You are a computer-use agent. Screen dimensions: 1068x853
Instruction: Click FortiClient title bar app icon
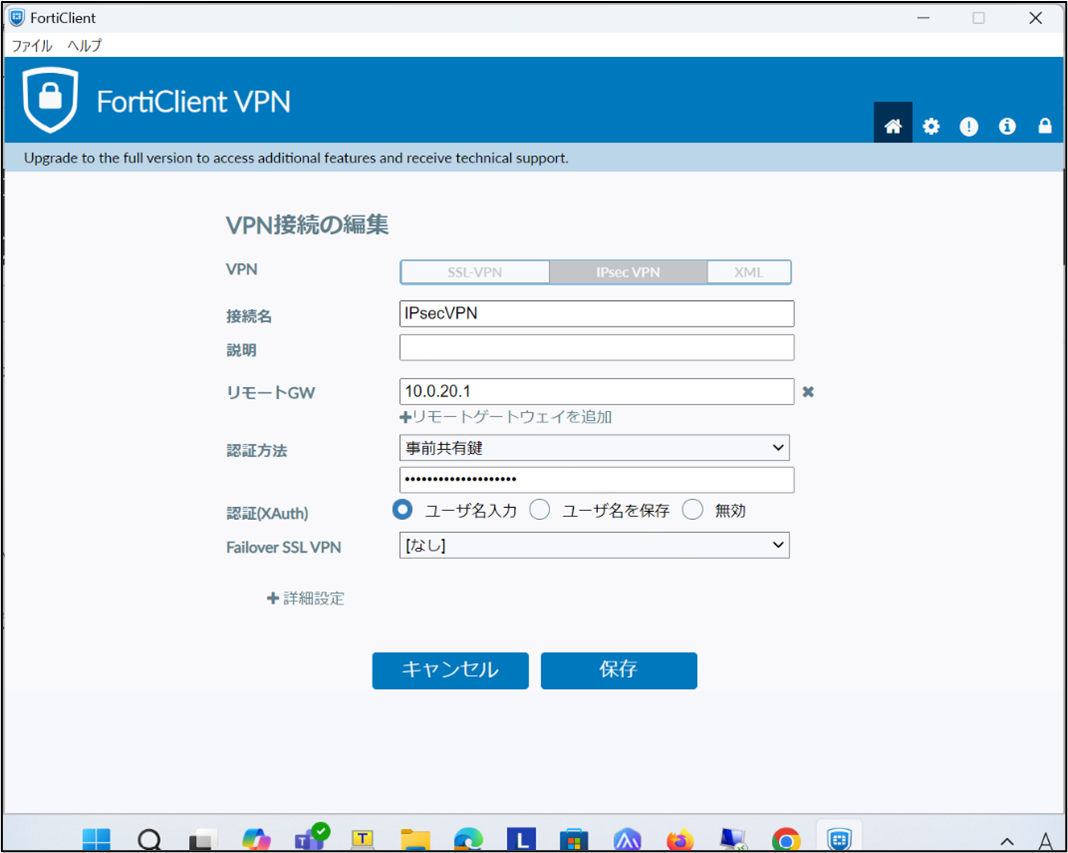[x=16, y=18]
